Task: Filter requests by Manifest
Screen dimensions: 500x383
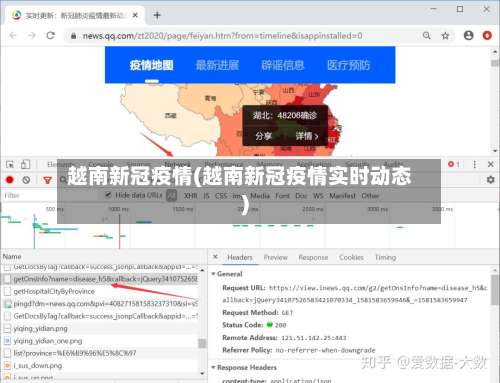Action: click(342, 196)
